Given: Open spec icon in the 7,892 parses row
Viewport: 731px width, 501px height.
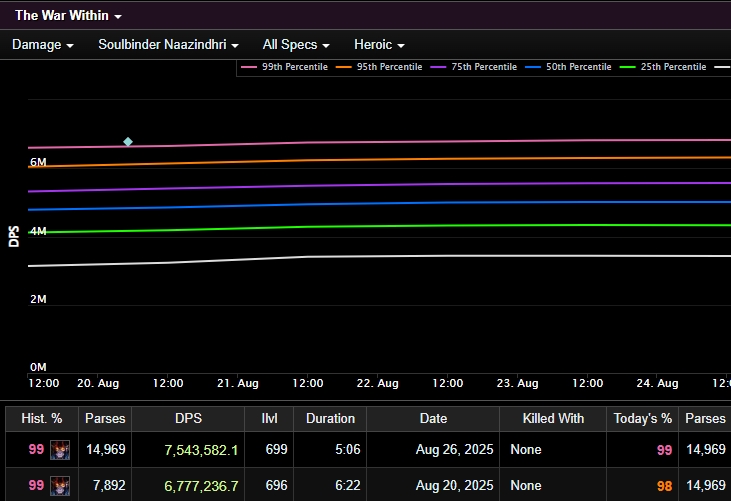Looking at the screenshot, I should [60, 486].
